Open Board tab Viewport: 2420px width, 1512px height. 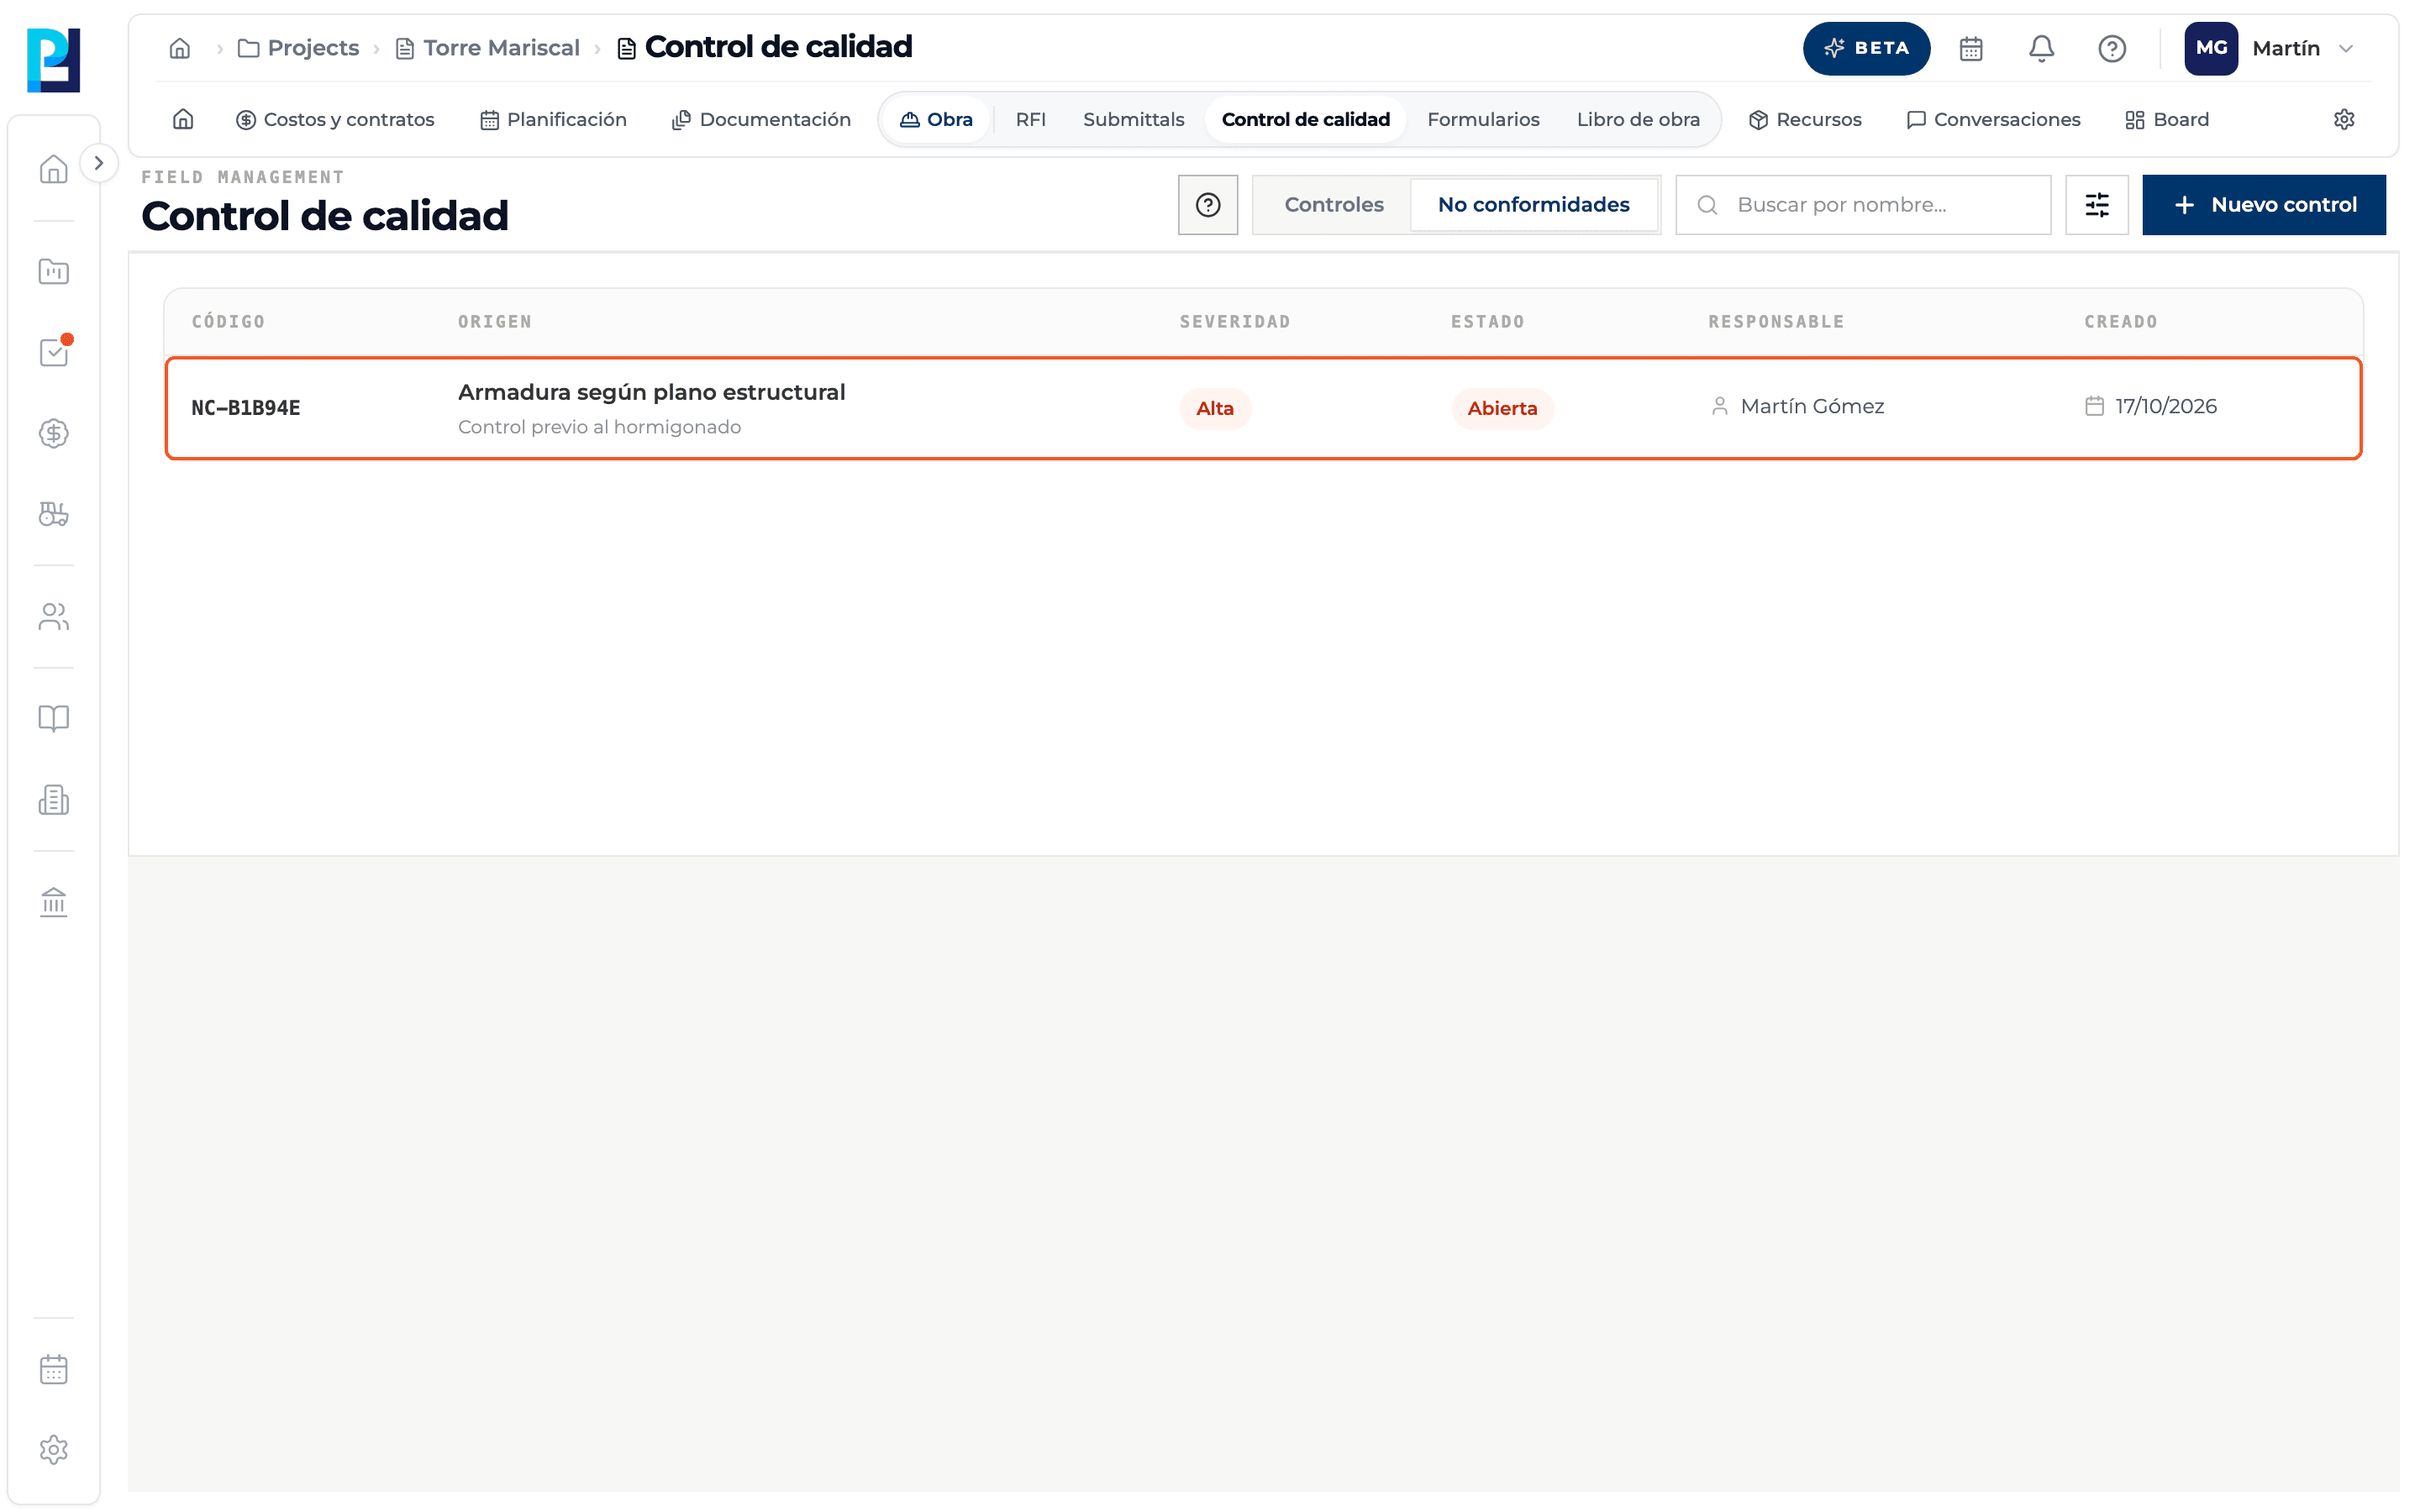coord(2167,119)
